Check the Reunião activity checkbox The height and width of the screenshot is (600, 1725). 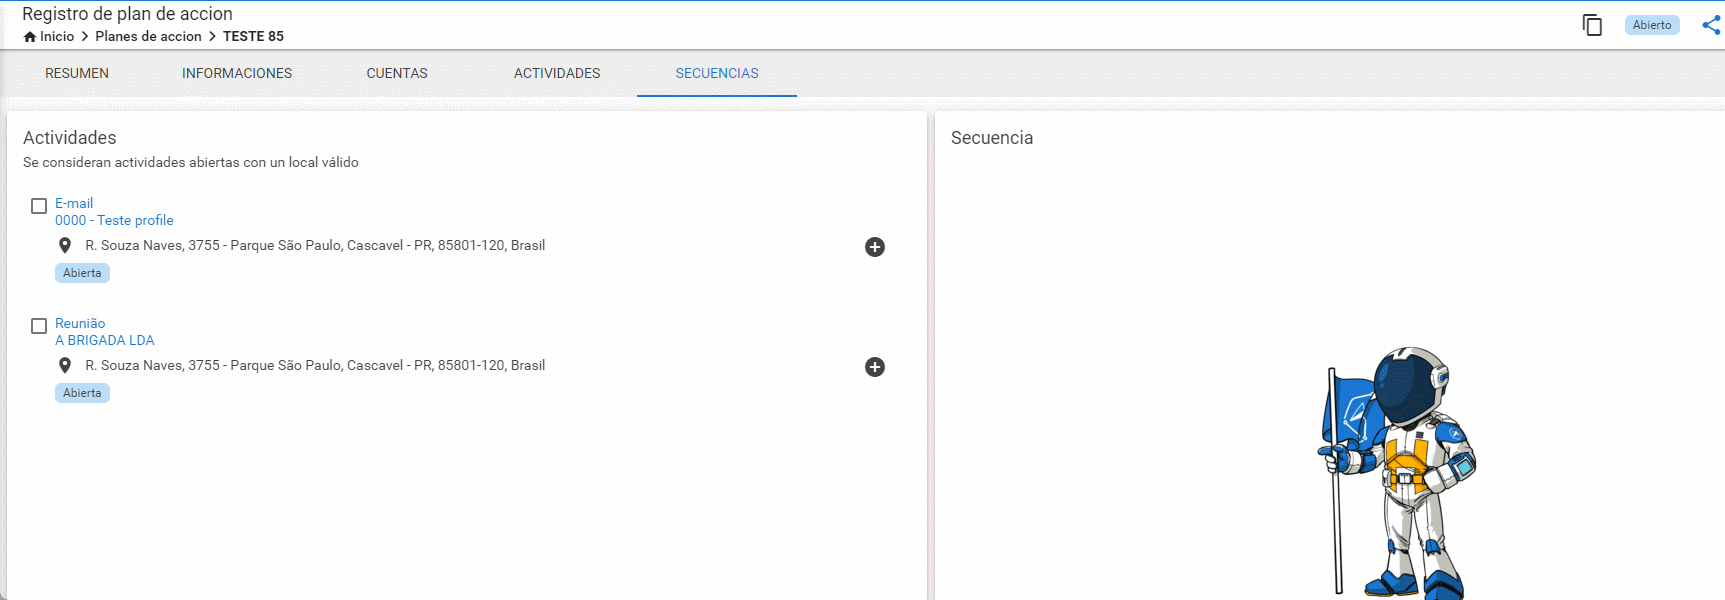39,326
